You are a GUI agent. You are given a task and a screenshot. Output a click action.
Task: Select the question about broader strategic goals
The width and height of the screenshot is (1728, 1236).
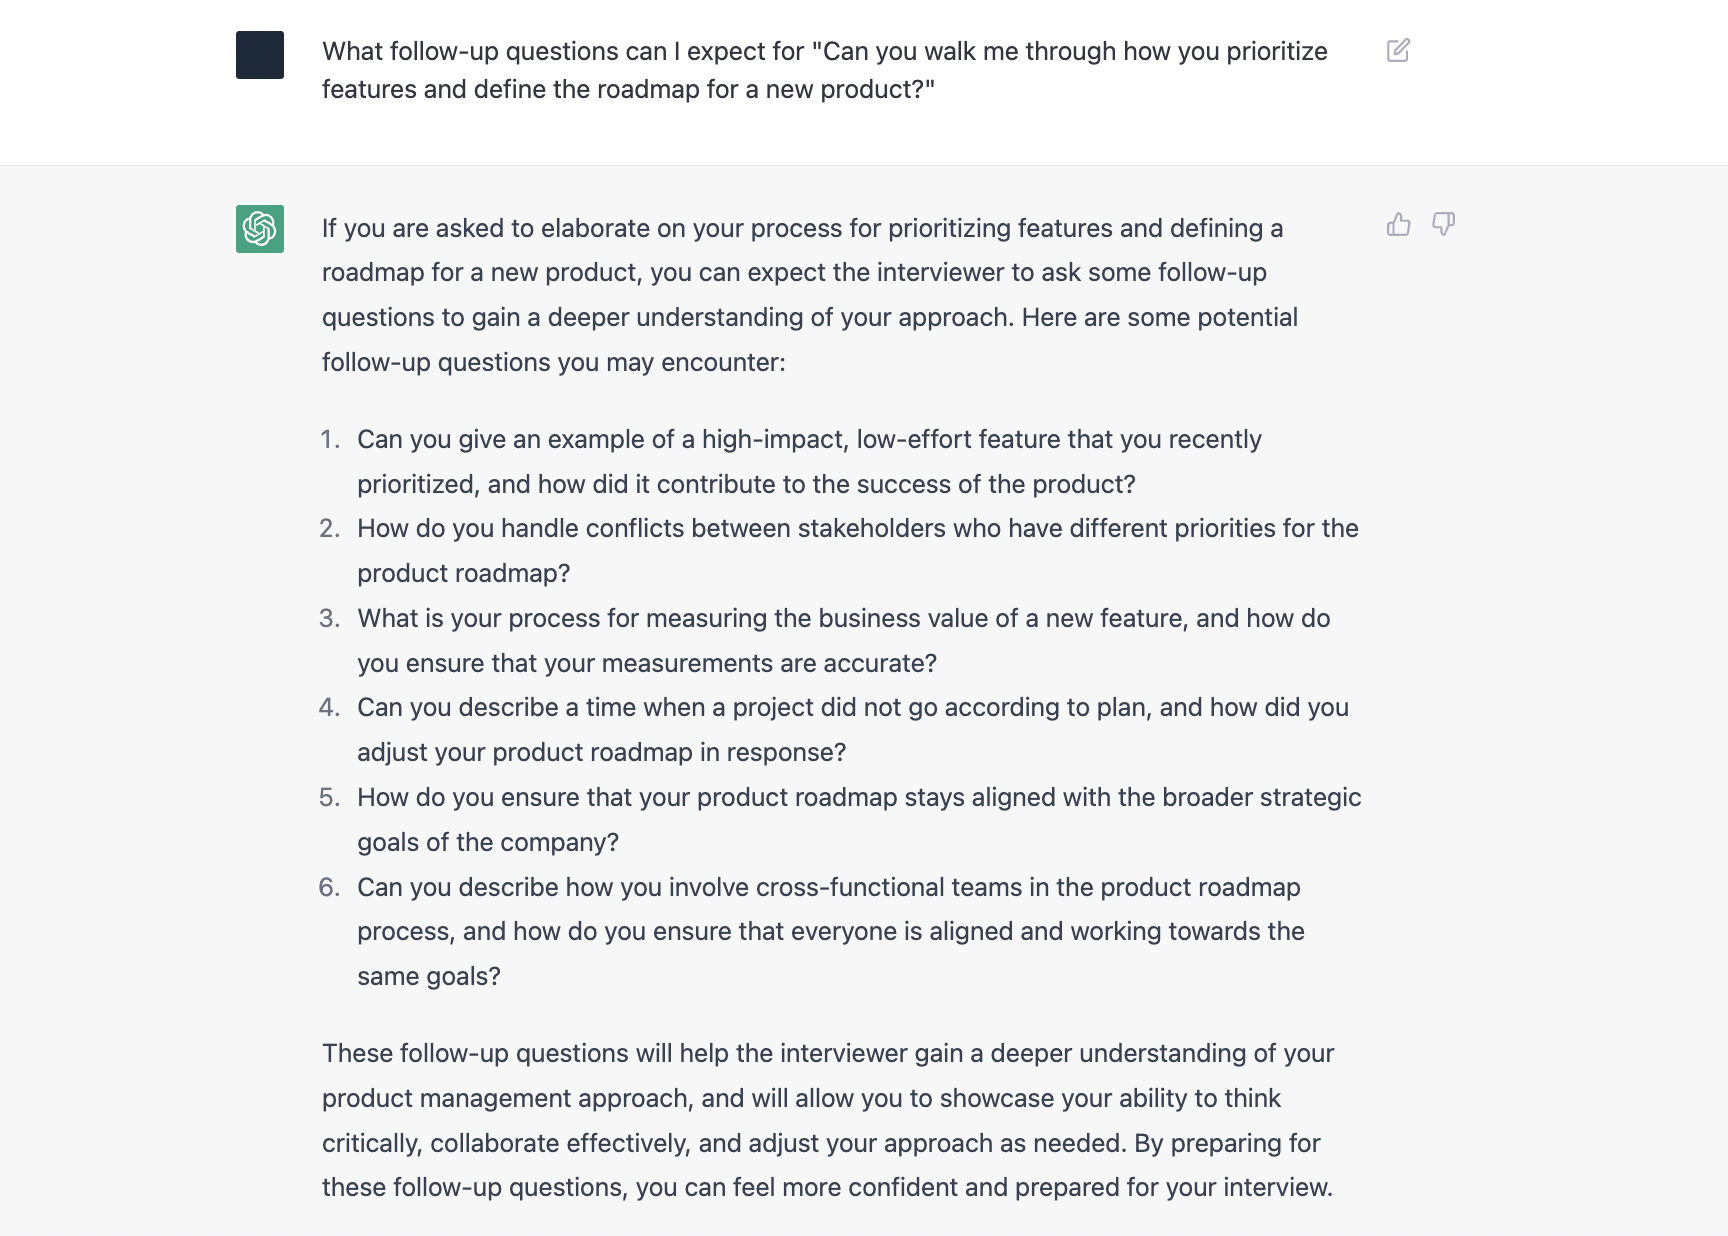click(858, 819)
